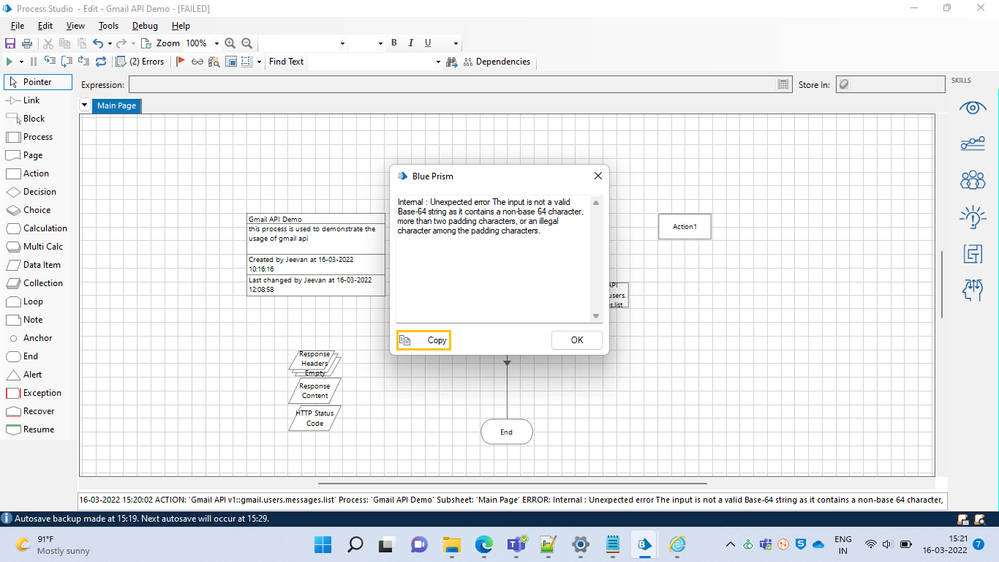The height and width of the screenshot is (562, 999).
Task: Click OK in the Blue Prism dialog
Action: click(x=577, y=340)
